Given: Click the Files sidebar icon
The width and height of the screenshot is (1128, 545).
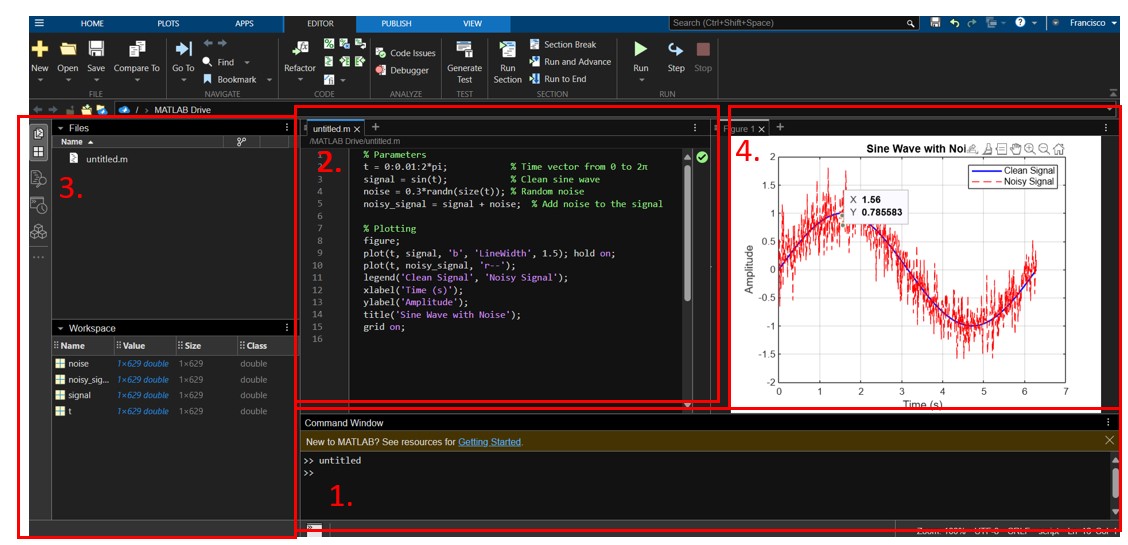Looking at the screenshot, I should [39, 133].
